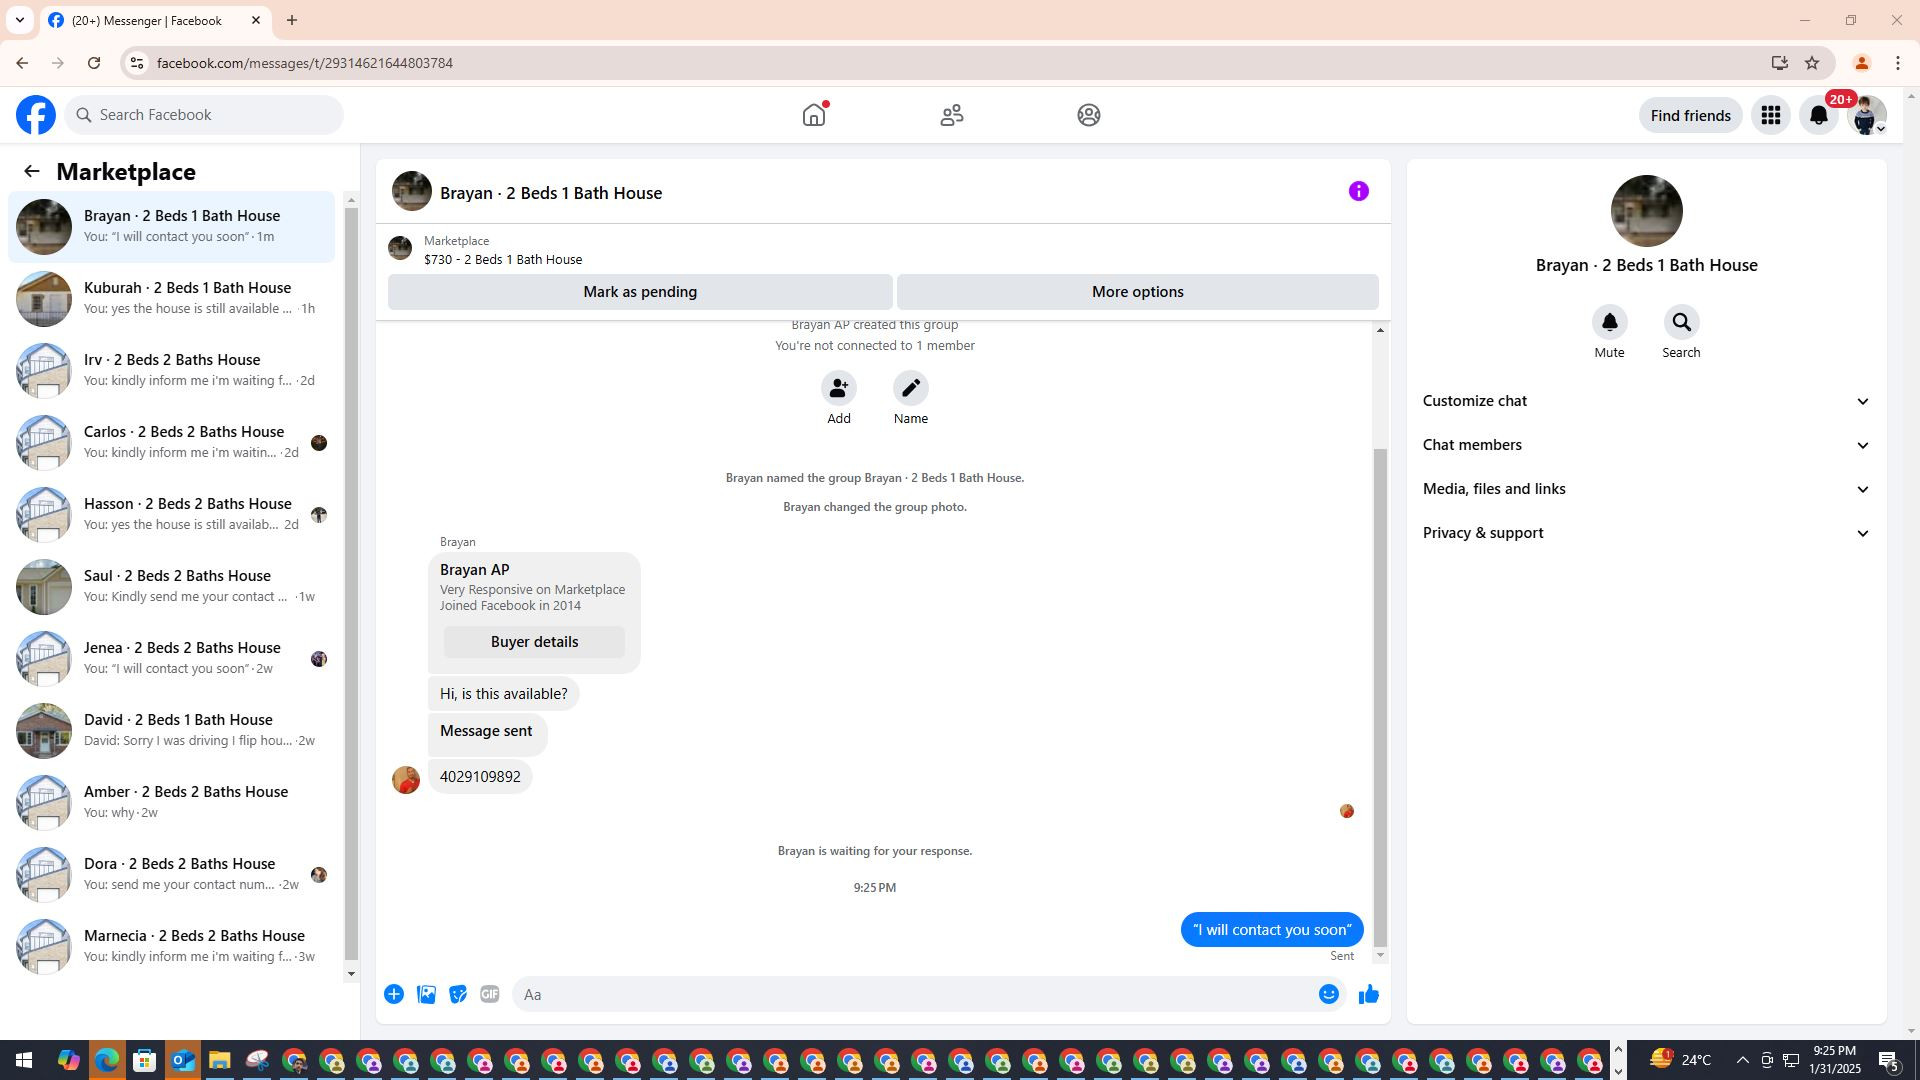This screenshot has width=1920, height=1080.
Task: Choose a GIF in composer
Action: (x=489, y=994)
